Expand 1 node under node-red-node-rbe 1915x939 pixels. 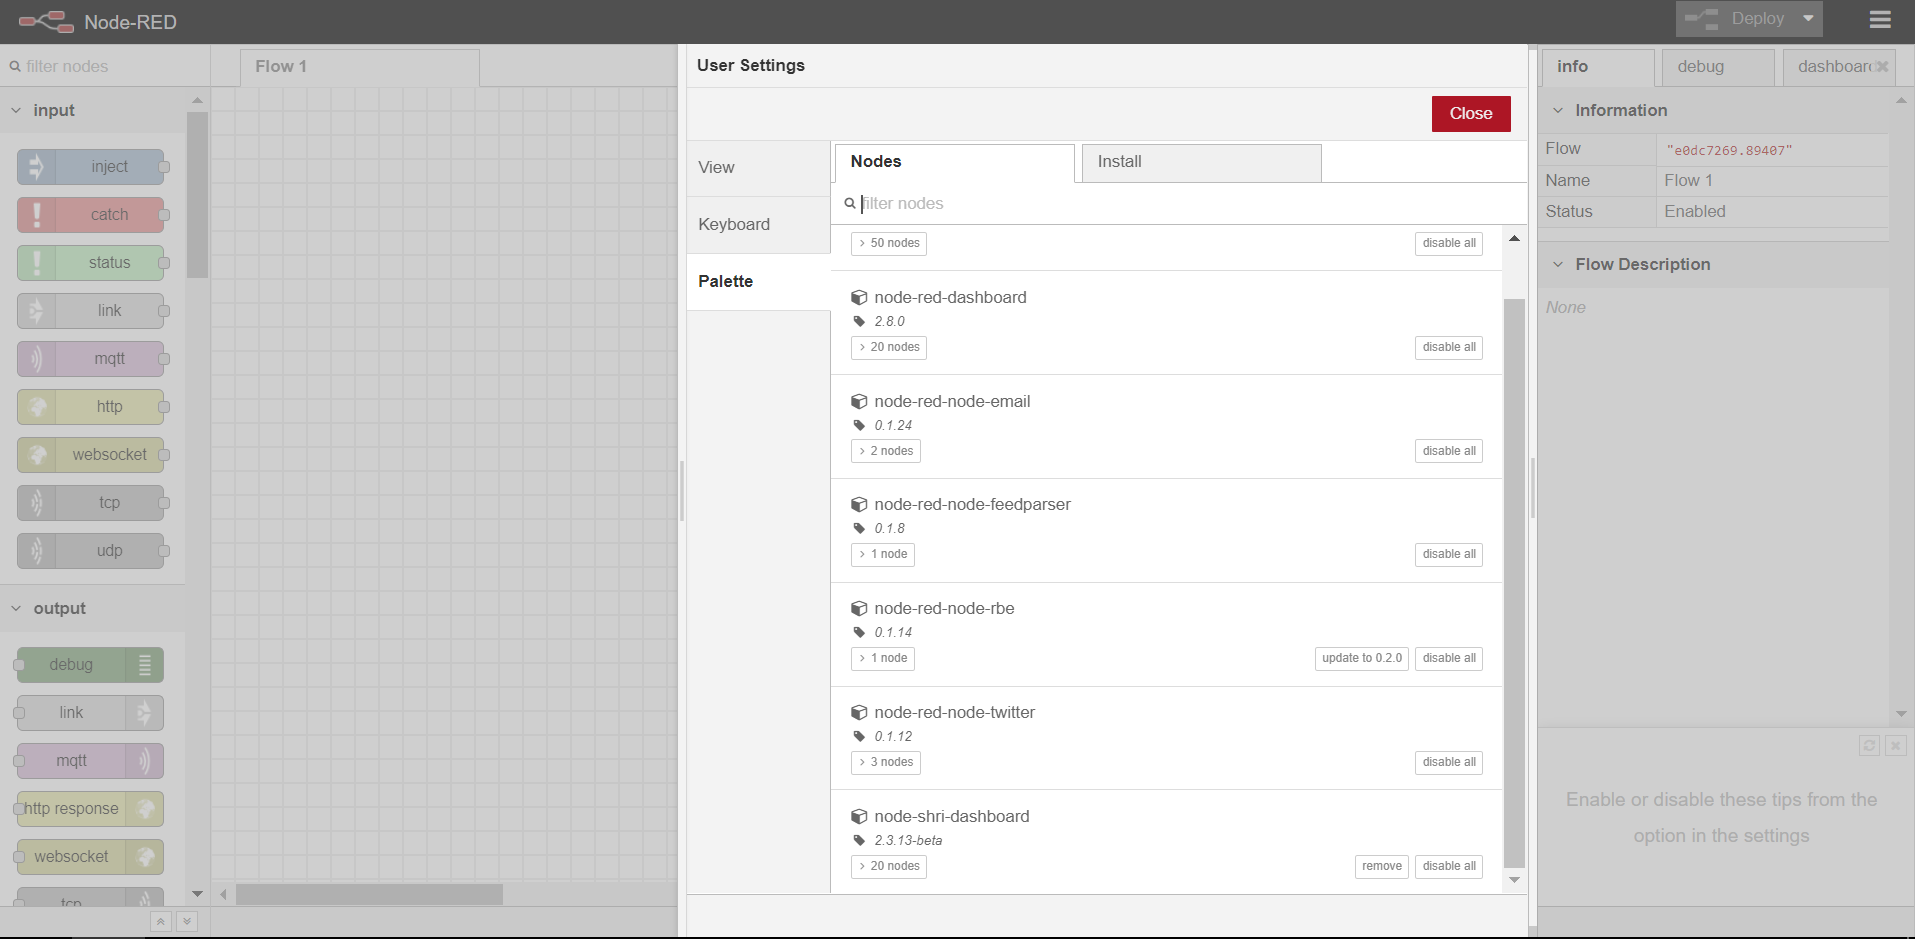coord(883,658)
